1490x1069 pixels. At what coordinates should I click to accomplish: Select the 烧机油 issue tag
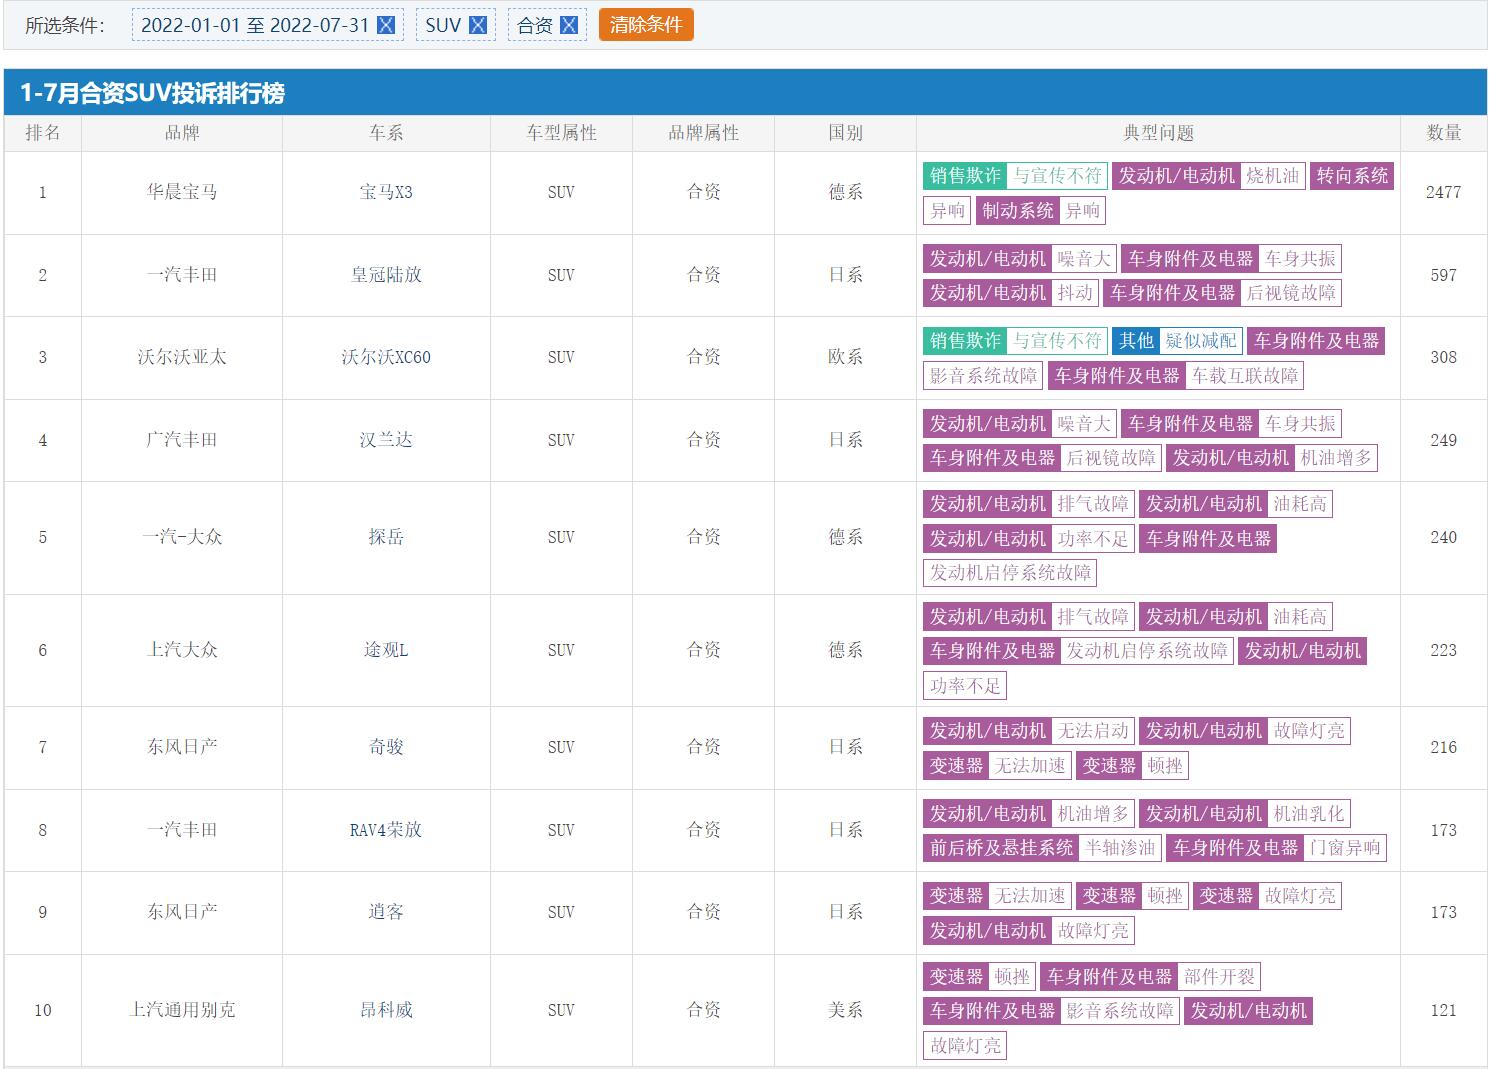[1272, 176]
